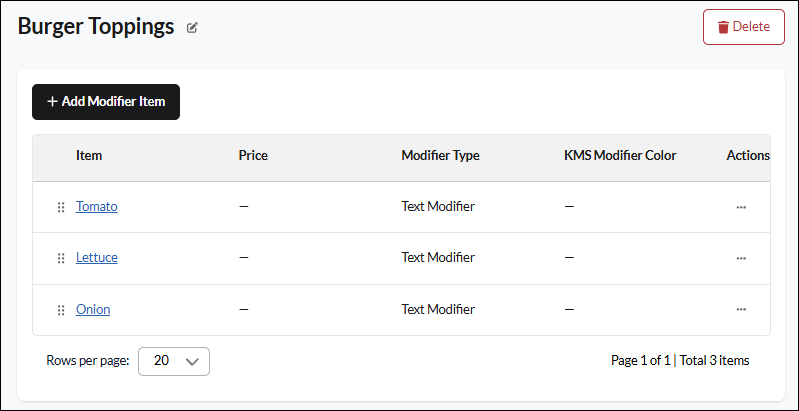799x411 pixels.
Task: Grab the drag handle for Onion row
Action: click(61, 310)
